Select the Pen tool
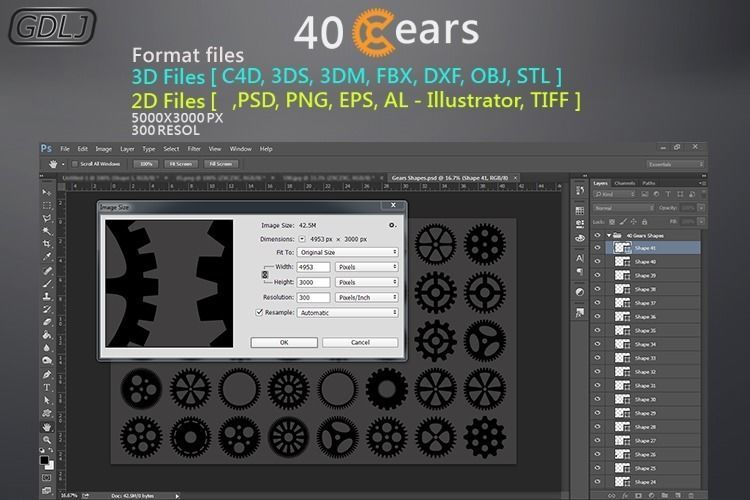The height and width of the screenshot is (500, 750). (47, 374)
